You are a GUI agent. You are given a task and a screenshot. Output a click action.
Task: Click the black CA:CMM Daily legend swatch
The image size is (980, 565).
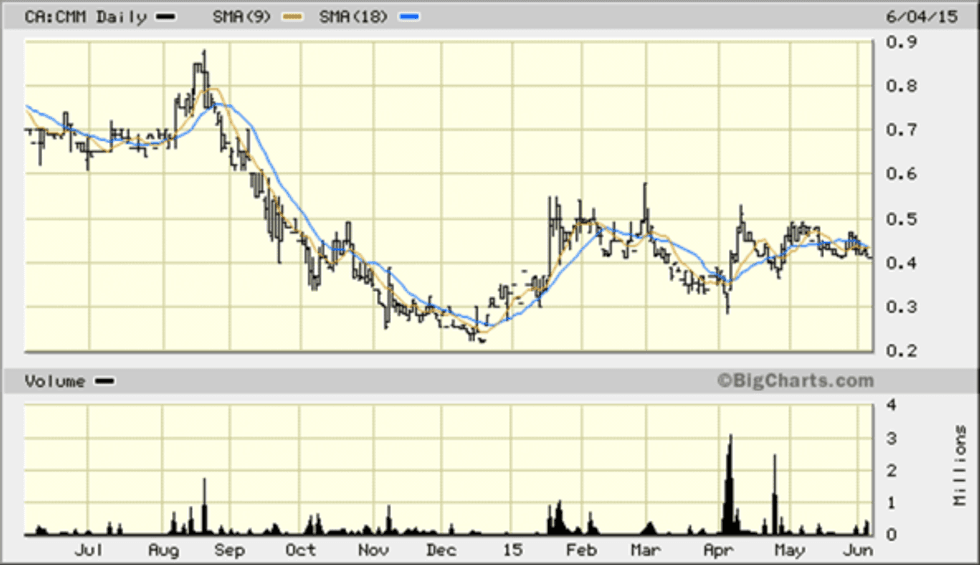coord(168,17)
